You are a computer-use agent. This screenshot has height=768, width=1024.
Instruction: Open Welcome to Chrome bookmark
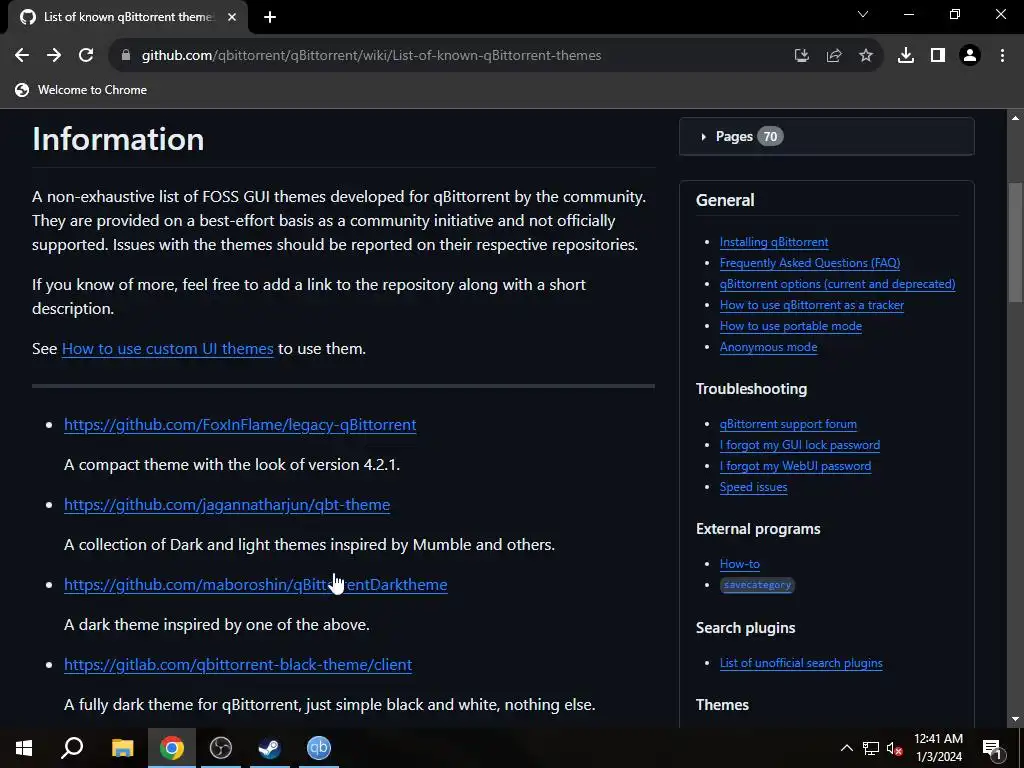pyautogui.click(x=81, y=90)
